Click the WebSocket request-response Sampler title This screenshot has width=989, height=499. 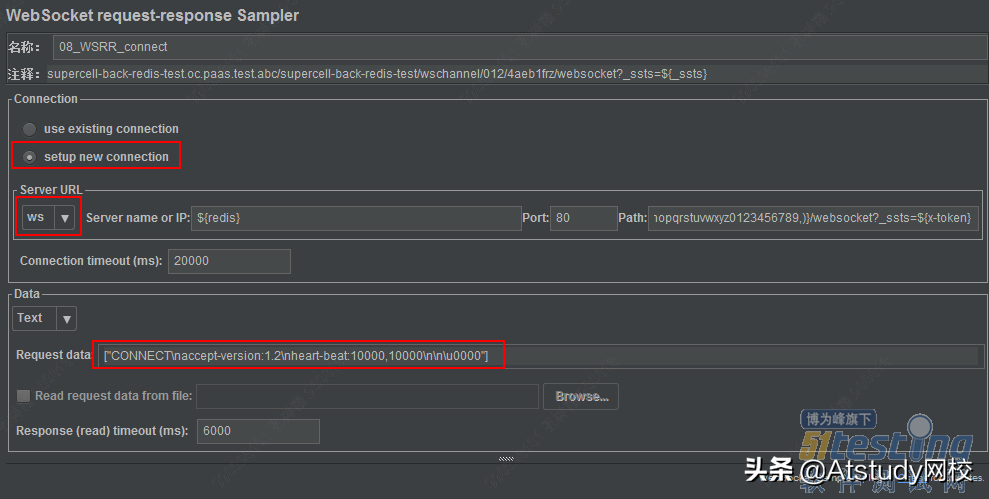coord(153,16)
